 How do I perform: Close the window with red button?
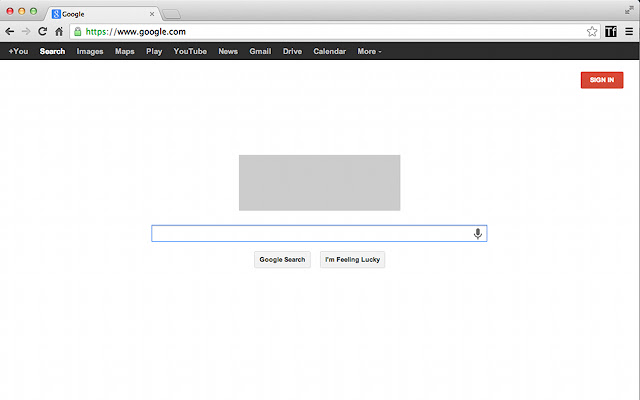[x=10, y=11]
